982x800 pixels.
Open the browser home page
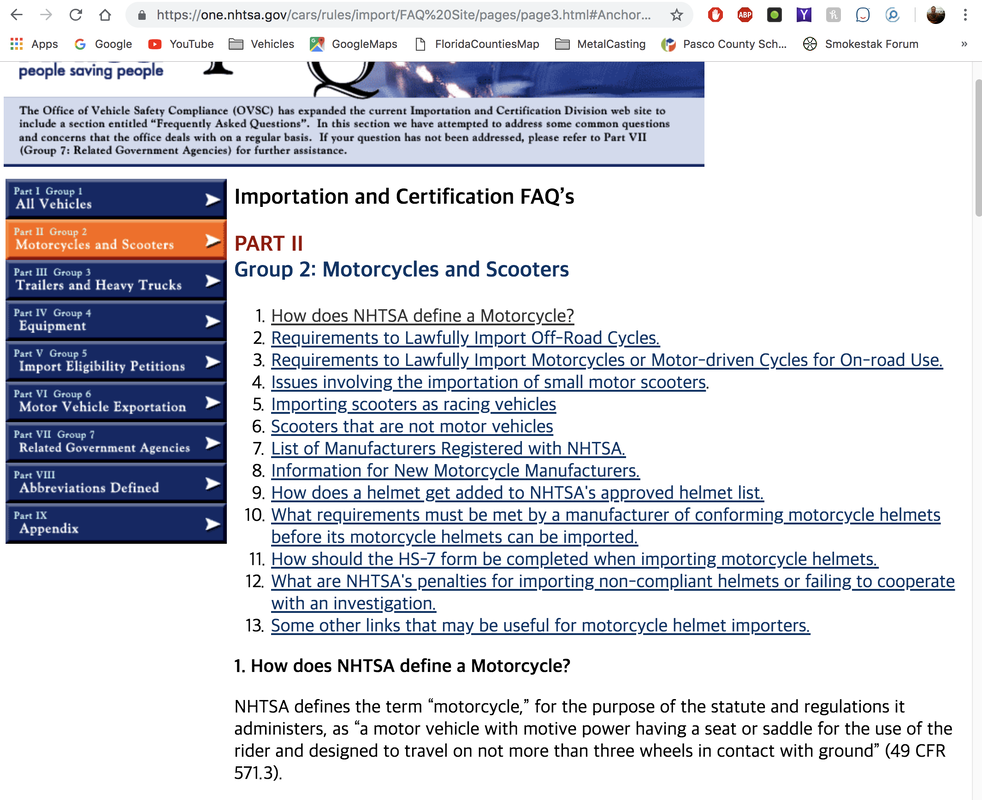[x=105, y=14]
